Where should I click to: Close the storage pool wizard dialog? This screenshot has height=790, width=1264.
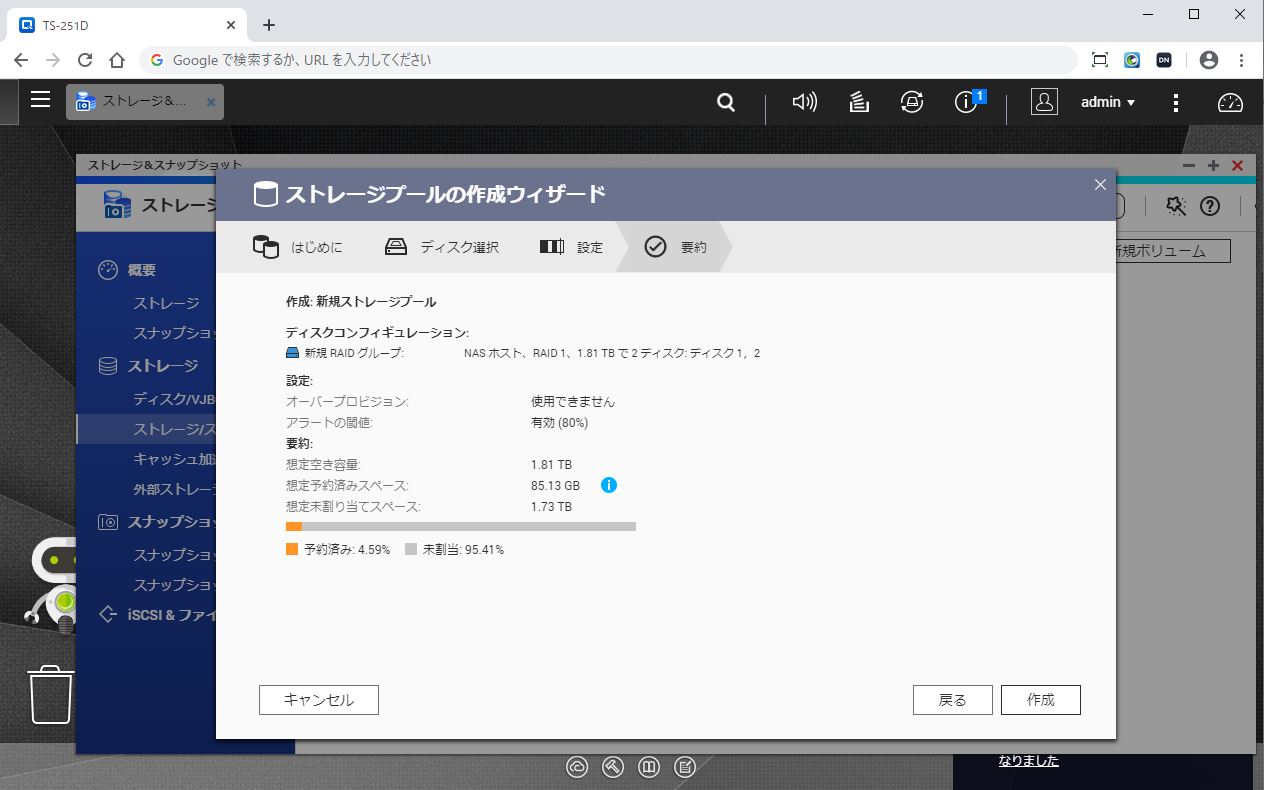pos(1100,185)
